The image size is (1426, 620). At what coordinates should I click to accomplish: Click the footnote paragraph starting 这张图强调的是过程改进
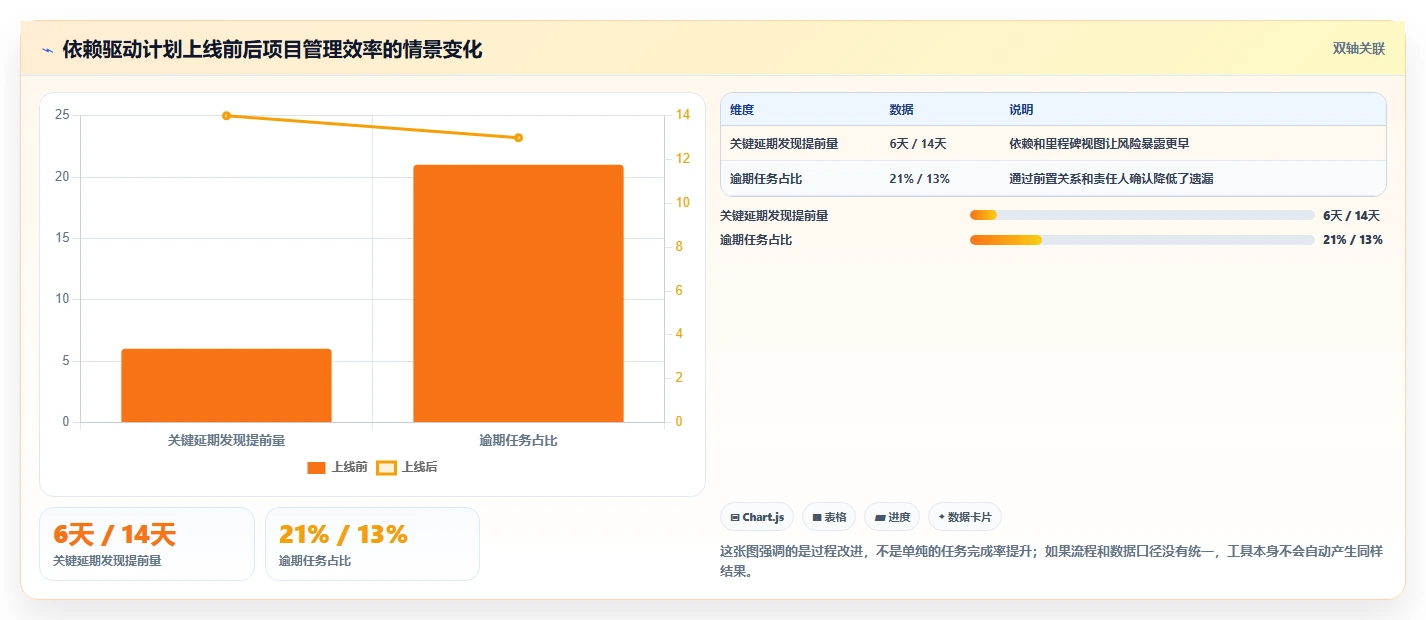coord(1052,561)
